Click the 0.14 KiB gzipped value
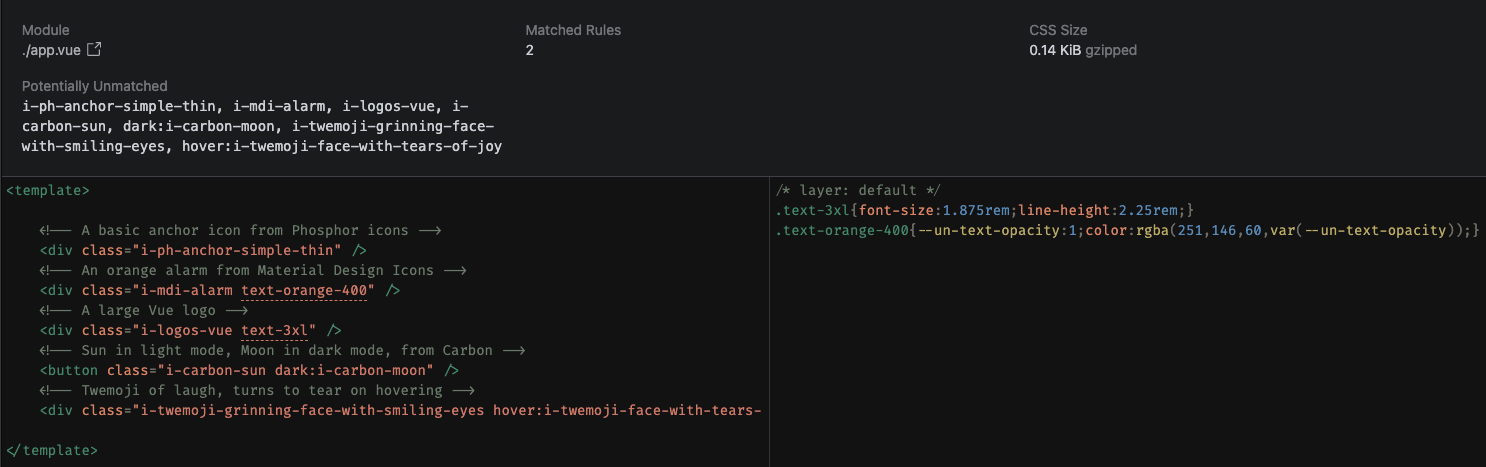 pyautogui.click(x=1083, y=49)
